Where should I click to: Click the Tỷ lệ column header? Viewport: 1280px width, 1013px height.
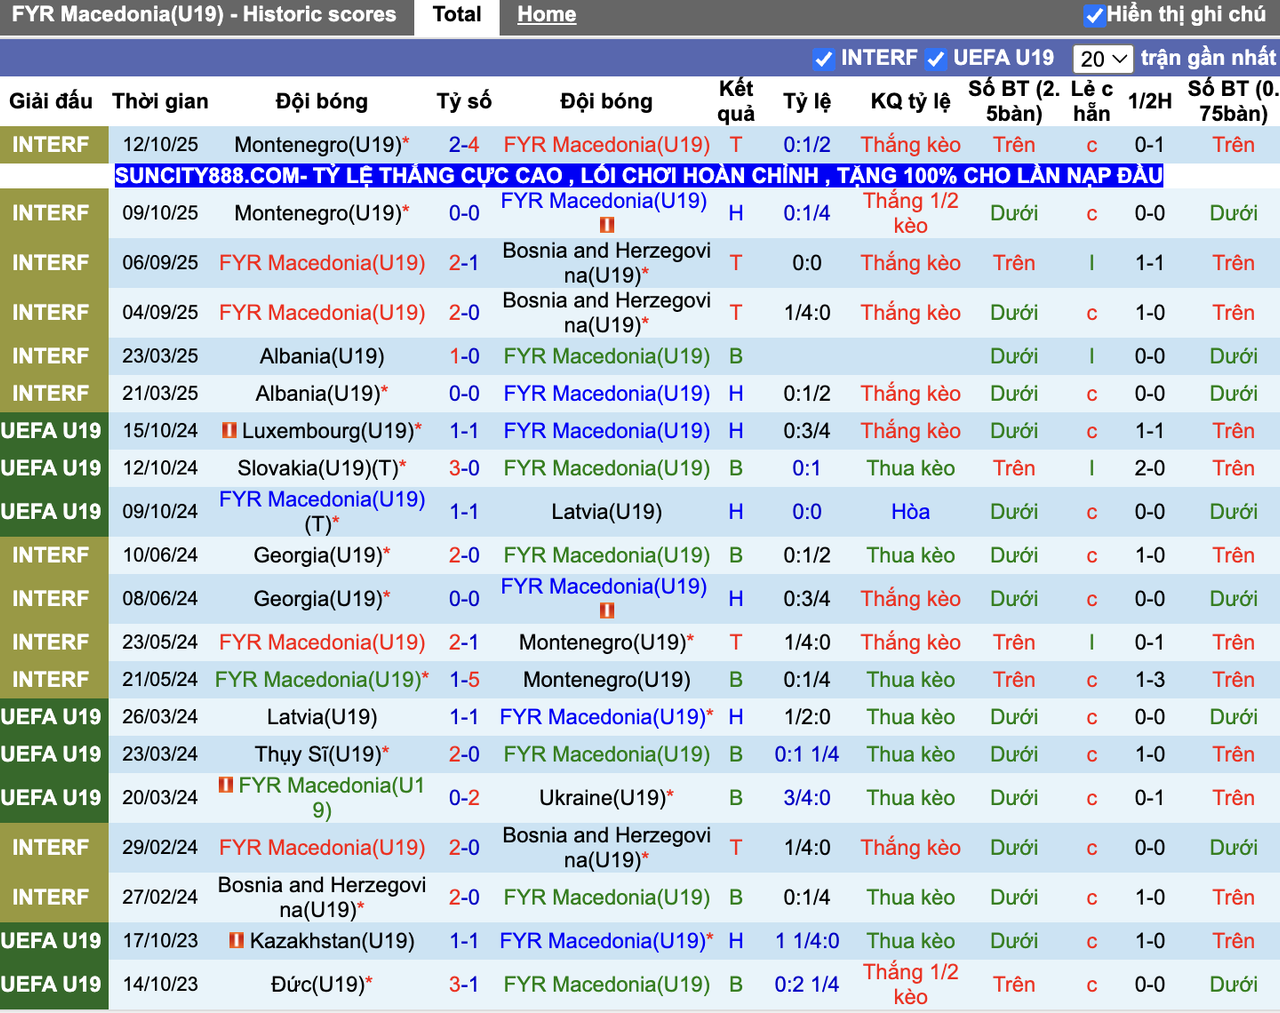(x=807, y=101)
